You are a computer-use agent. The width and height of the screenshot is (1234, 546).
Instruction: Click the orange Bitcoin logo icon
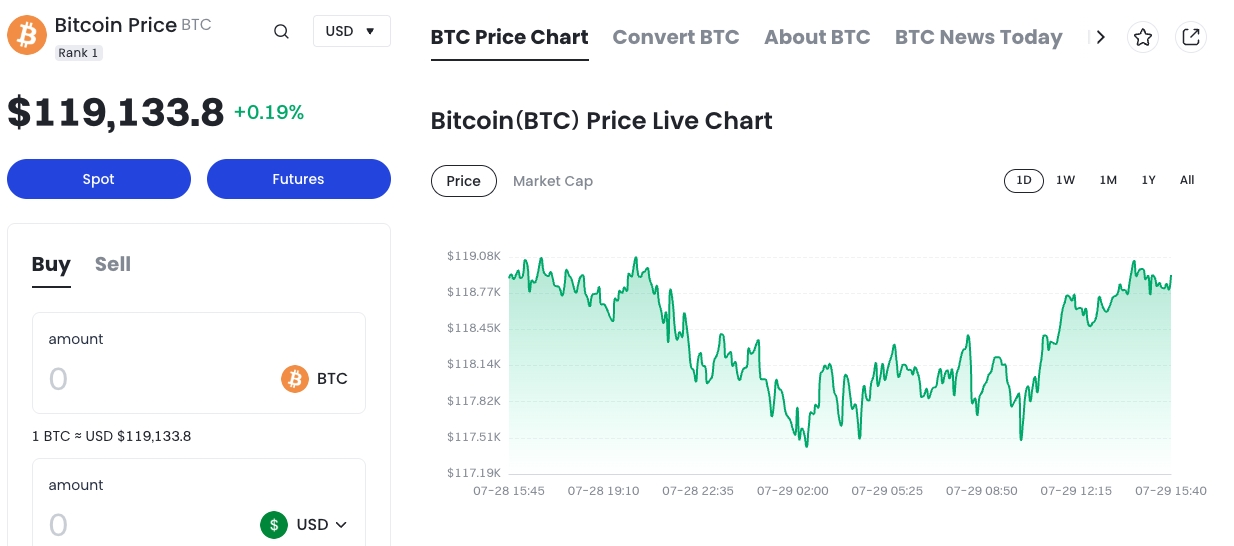(27, 35)
